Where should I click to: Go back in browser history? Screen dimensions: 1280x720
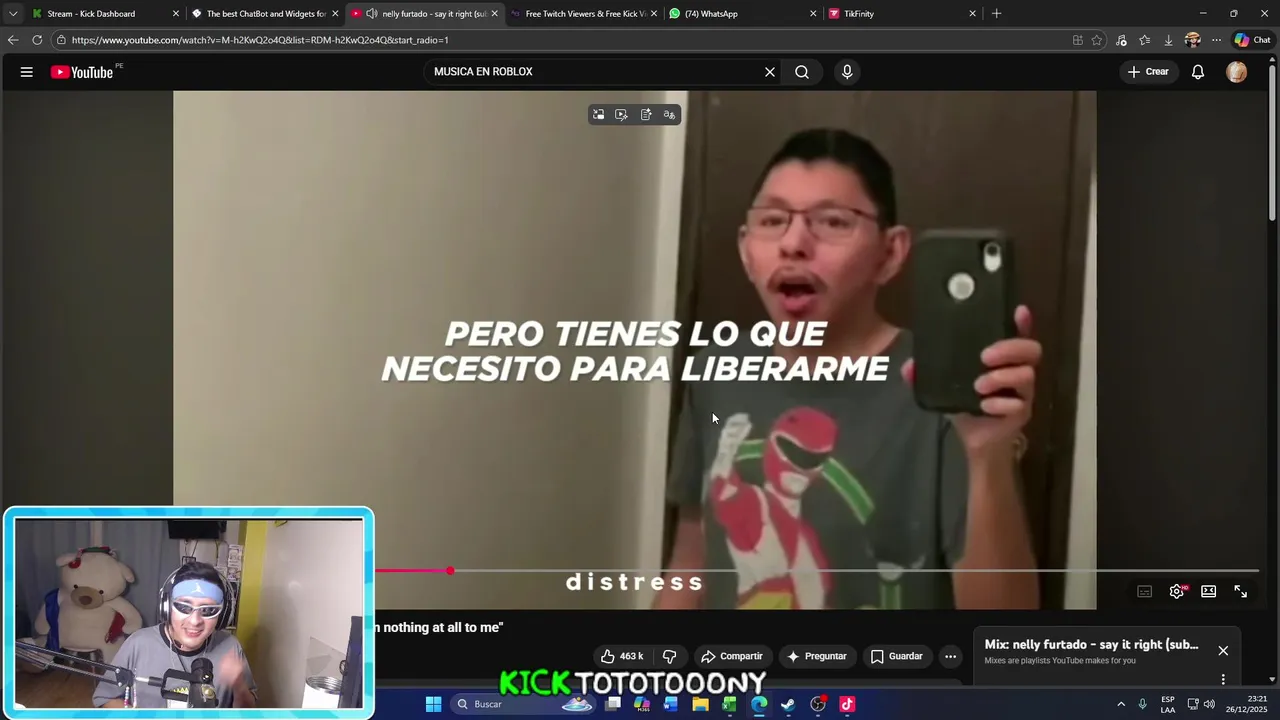(13, 40)
